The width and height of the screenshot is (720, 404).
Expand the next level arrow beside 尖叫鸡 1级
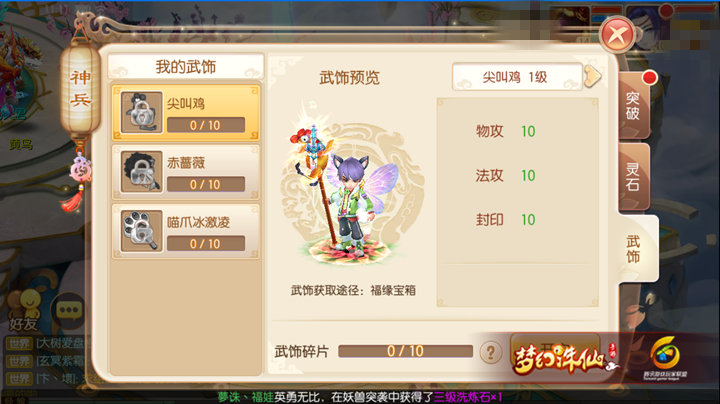(x=592, y=76)
